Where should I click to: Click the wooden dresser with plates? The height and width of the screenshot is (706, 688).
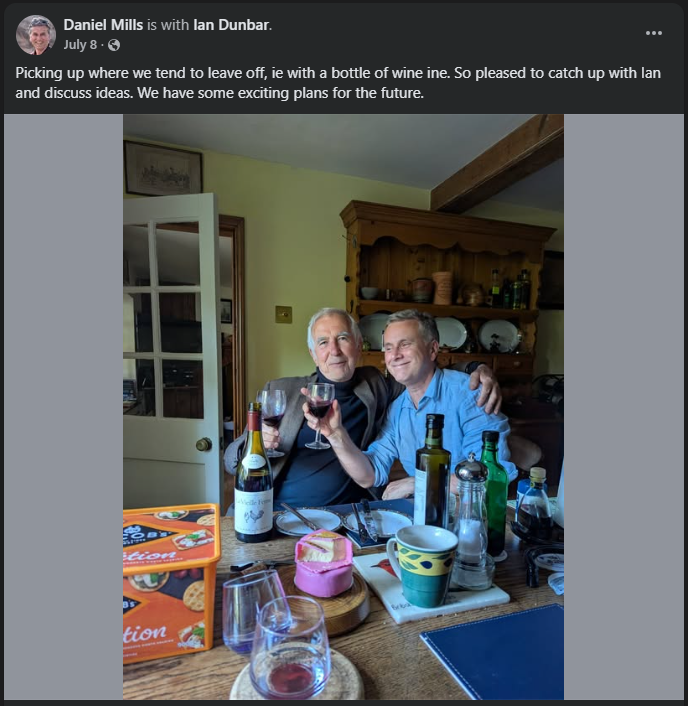coord(446,280)
